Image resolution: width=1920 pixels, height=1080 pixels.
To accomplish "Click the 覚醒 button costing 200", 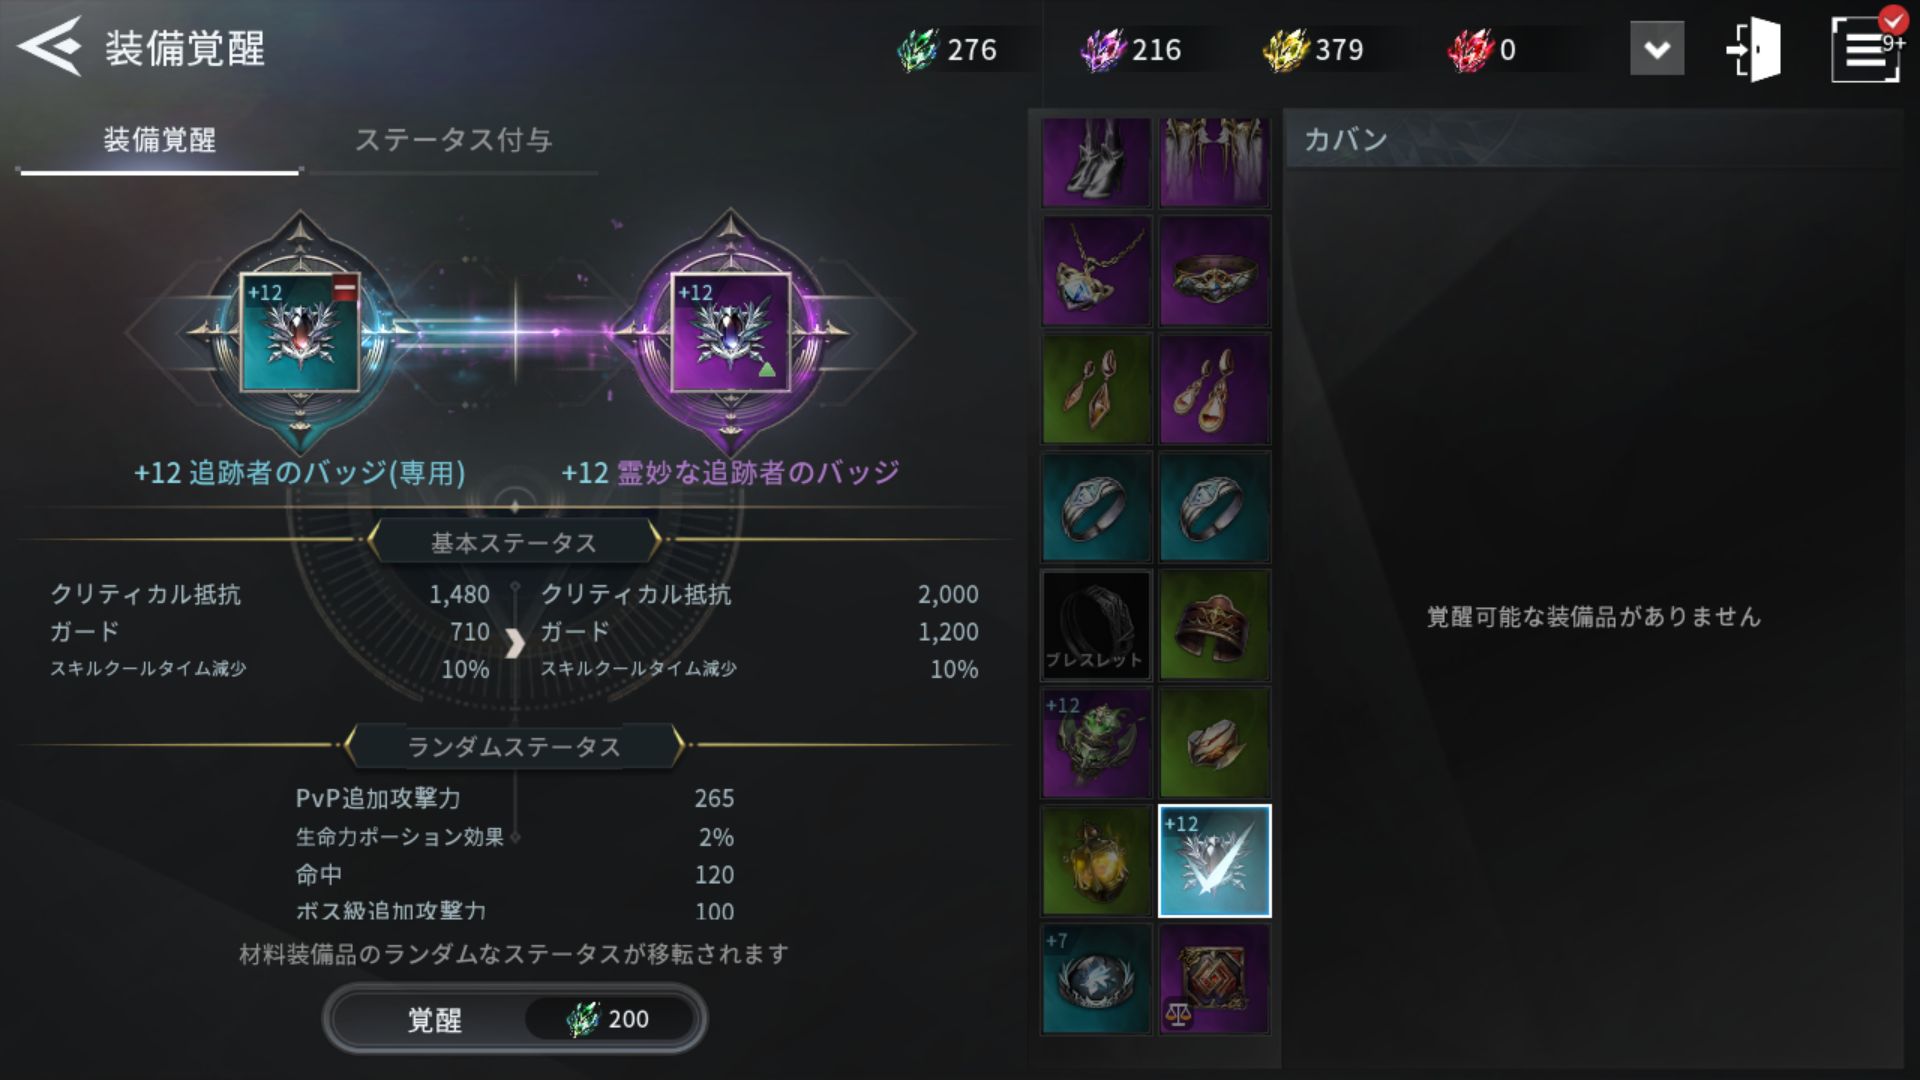I will 515,1019.
